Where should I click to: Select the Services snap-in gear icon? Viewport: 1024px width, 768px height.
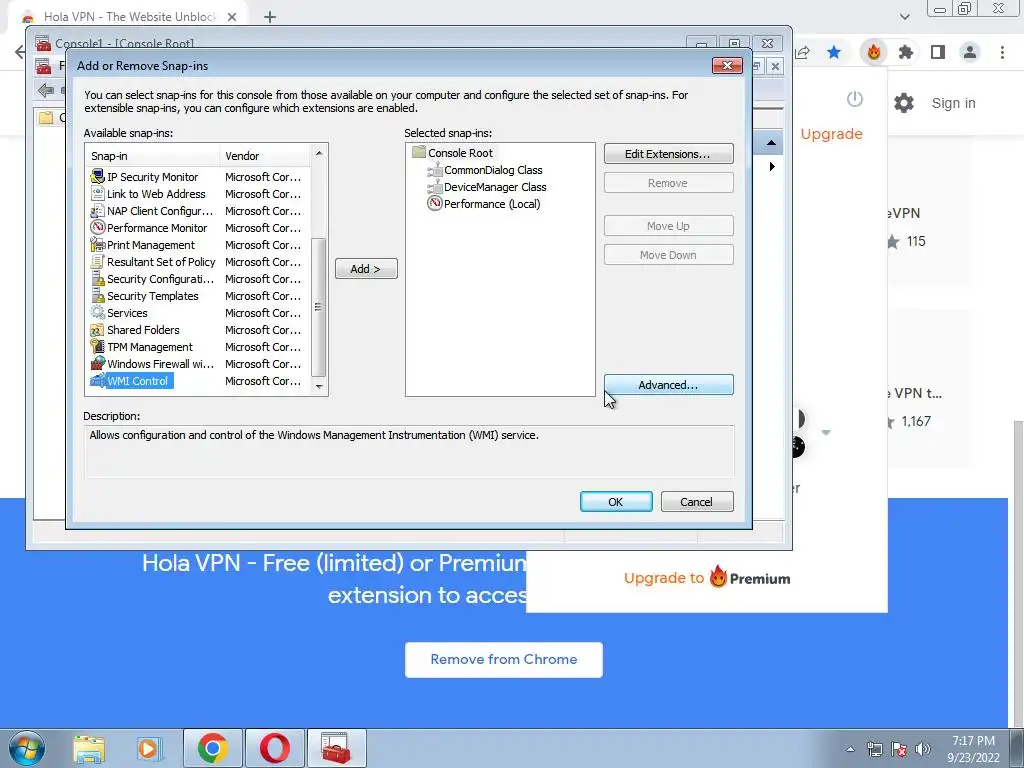pos(97,312)
